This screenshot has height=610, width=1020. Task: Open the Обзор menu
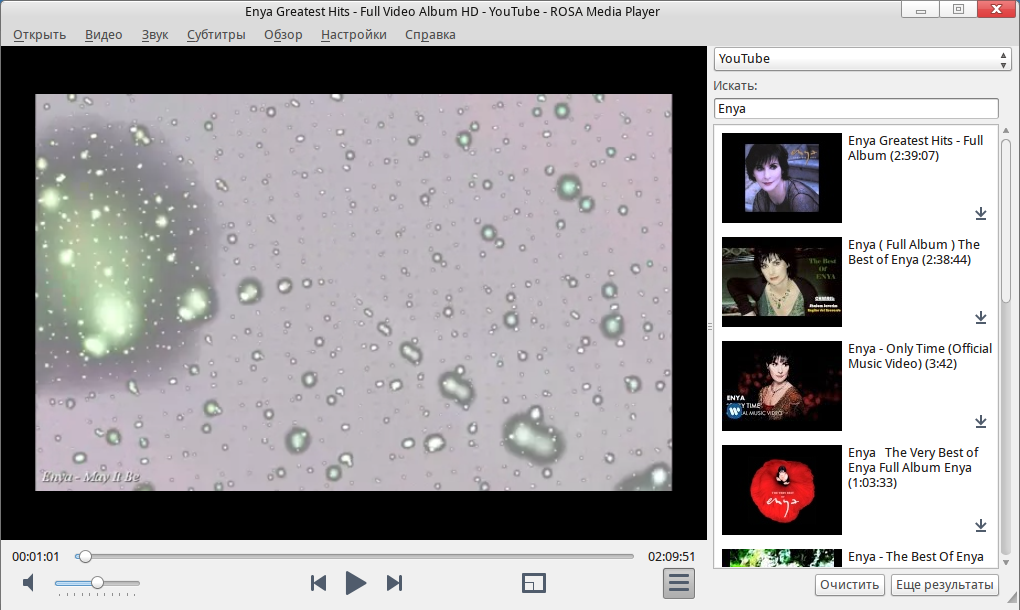[x=283, y=34]
